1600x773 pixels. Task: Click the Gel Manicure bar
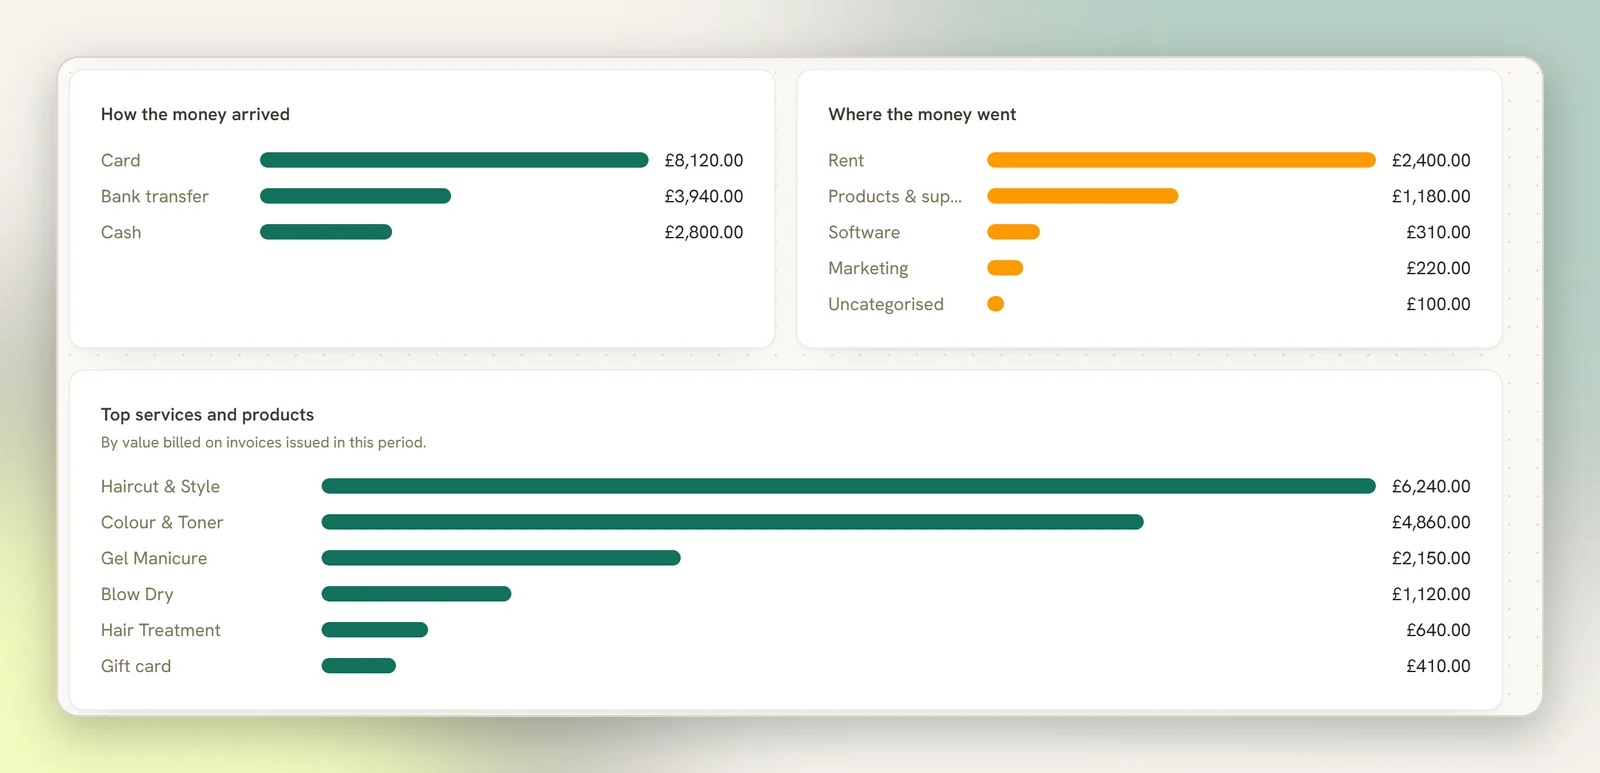501,558
